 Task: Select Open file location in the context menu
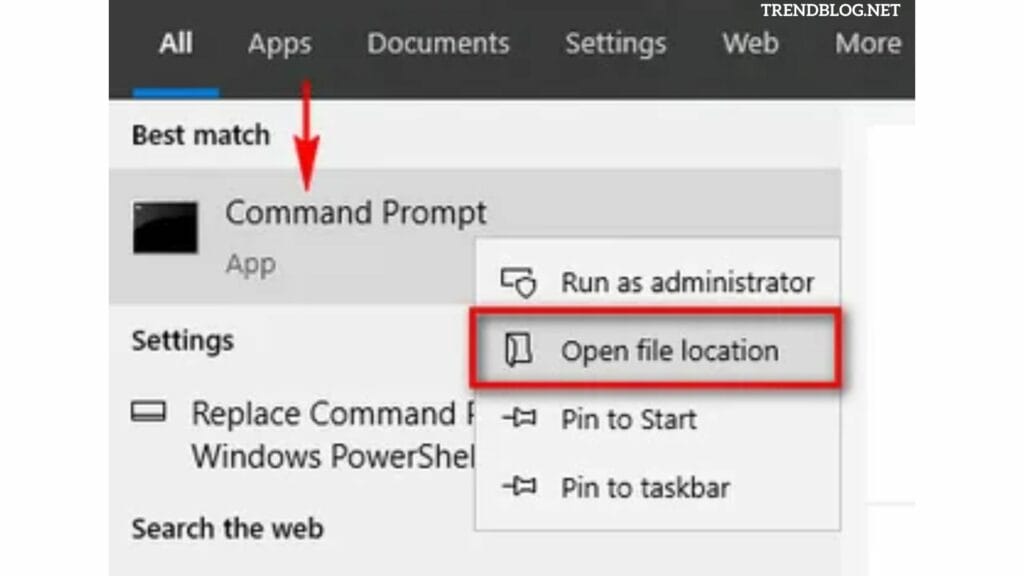coord(670,351)
